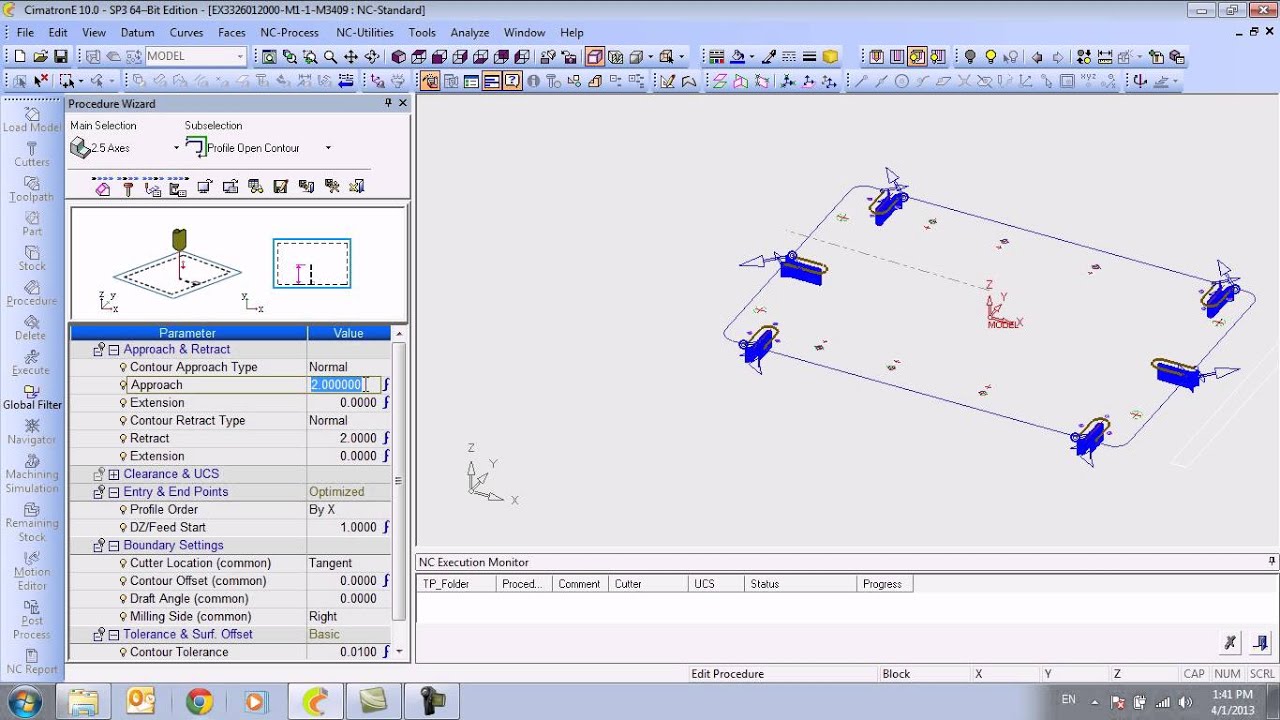Image resolution: width=1280 pixels, height=720 pixels.
Task: Open Global Filter in the sidebar
Action: tap(32, 397)
